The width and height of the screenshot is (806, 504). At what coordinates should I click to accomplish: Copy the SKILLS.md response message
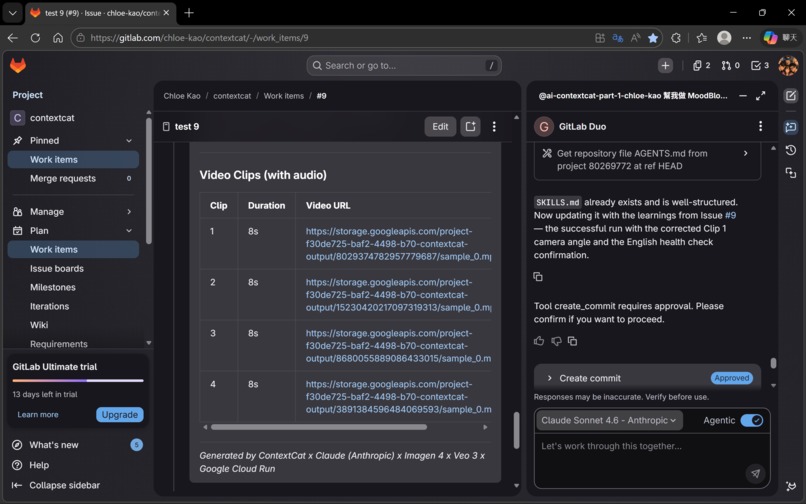(x=538, y=277)
